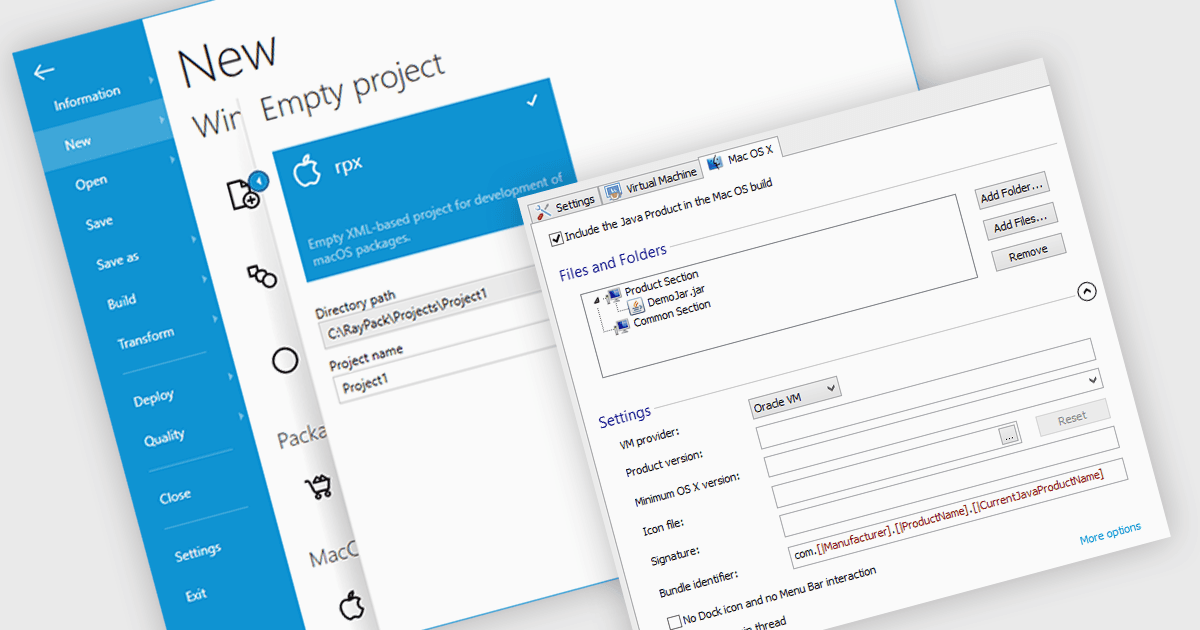
Task: Click the shopping cart package icon
Action: coord(318,488)
